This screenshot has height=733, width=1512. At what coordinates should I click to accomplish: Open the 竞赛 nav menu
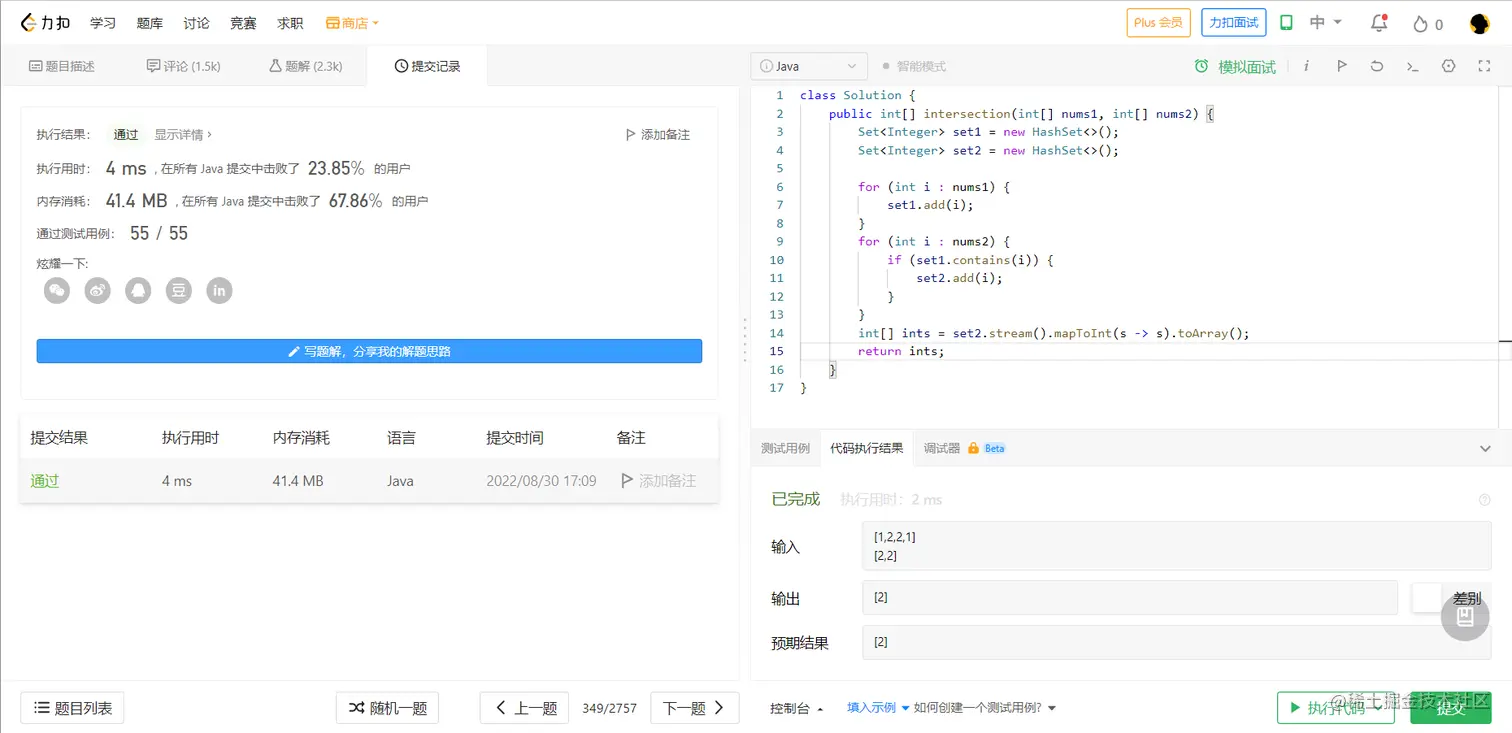[x=243, y=23]
